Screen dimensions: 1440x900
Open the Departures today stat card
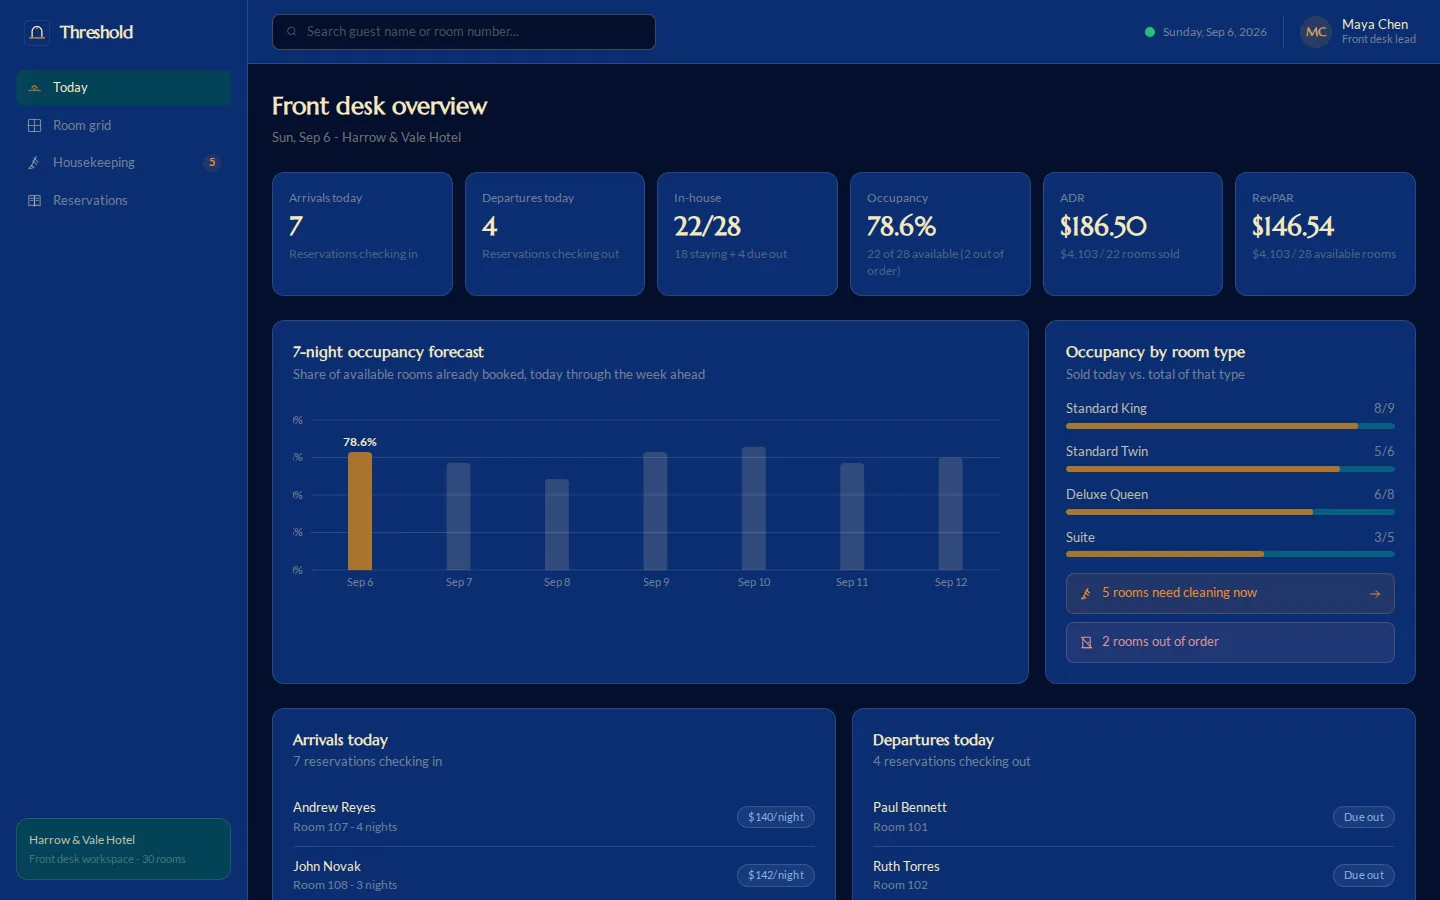pyautogui.click(x=555, y=234)
